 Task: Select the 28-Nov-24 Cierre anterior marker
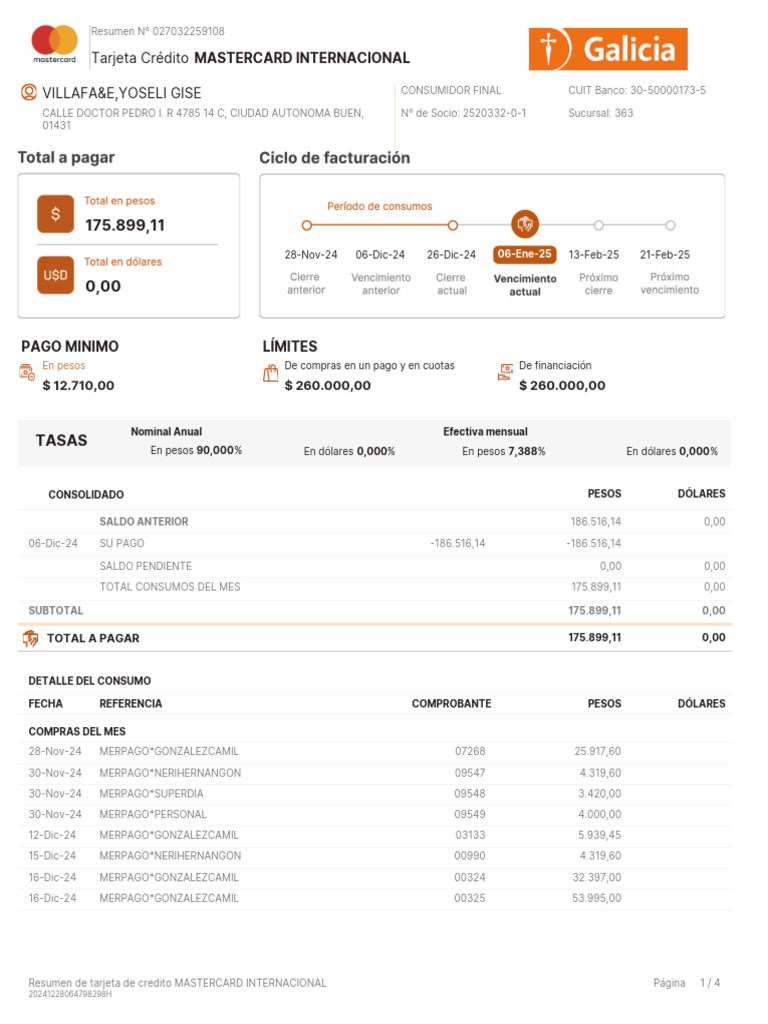306,225
